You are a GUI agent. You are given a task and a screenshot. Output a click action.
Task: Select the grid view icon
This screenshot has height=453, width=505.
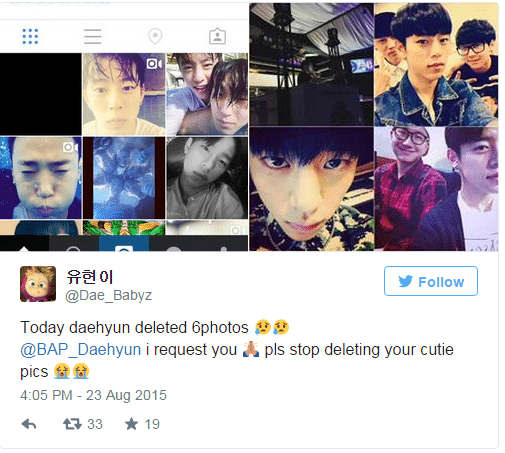[x=30, y=36]
